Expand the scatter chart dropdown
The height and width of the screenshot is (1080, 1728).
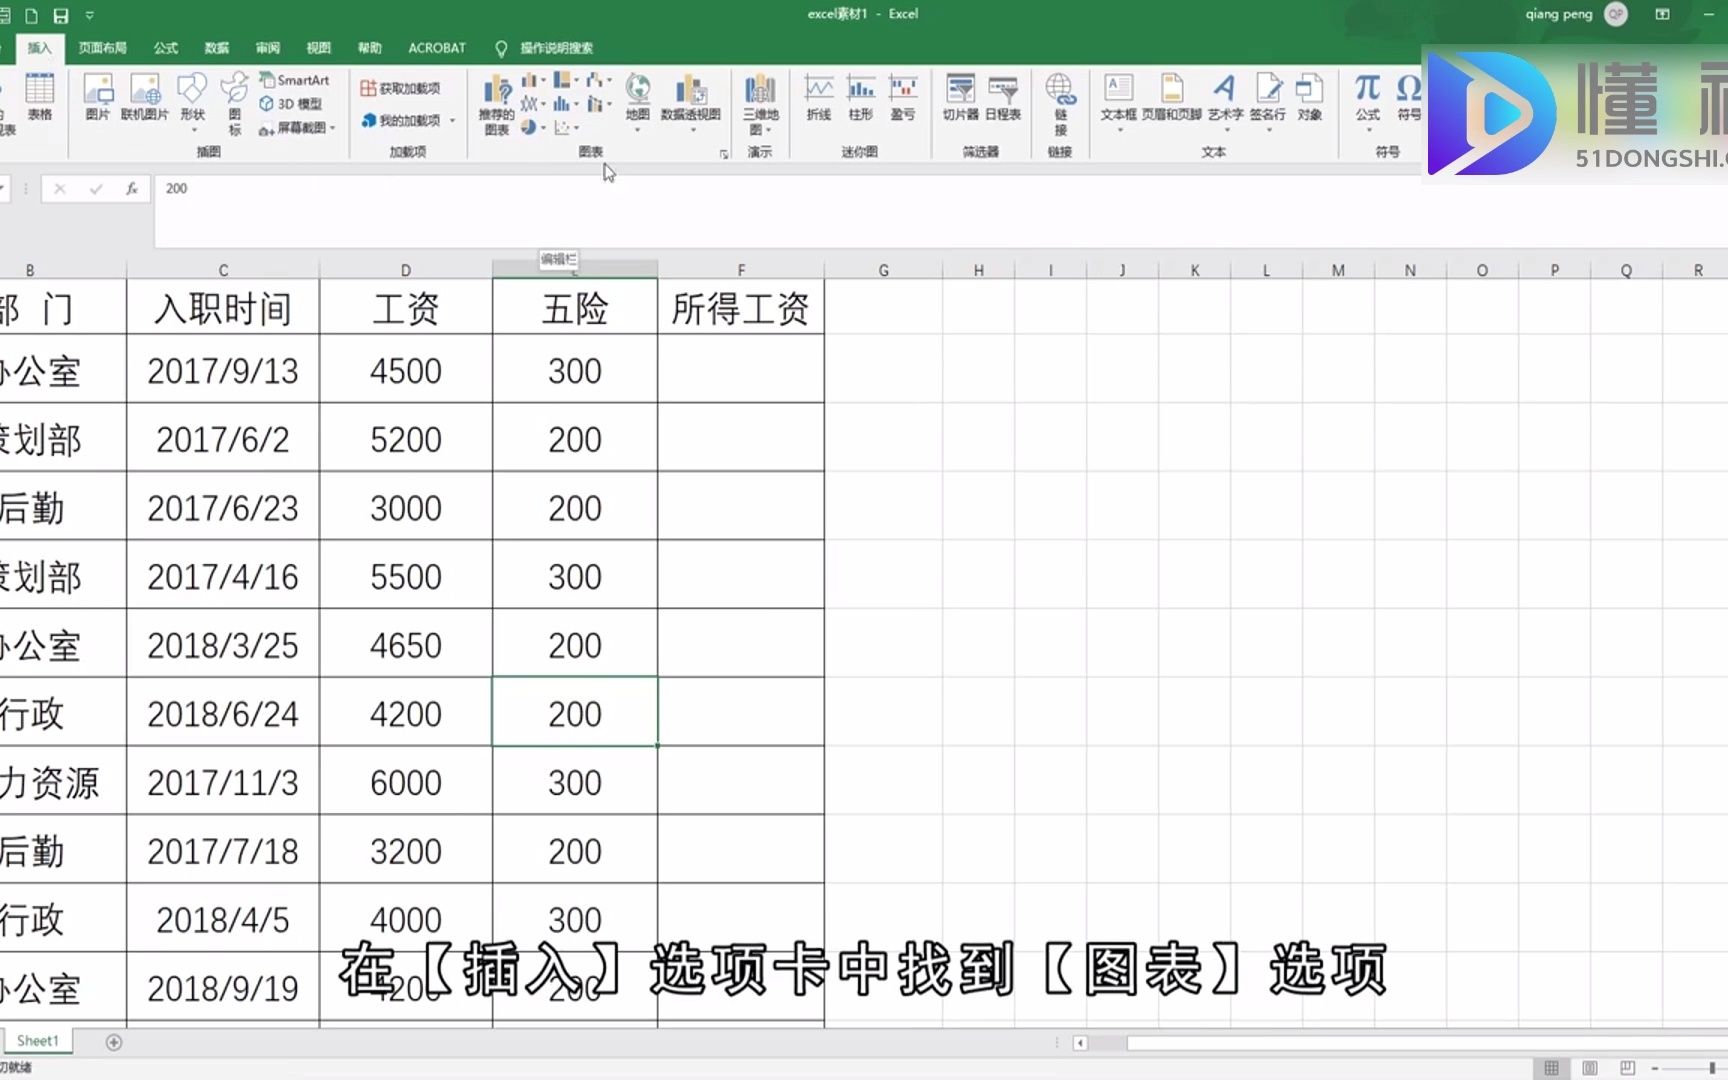[x=577, y=128]
